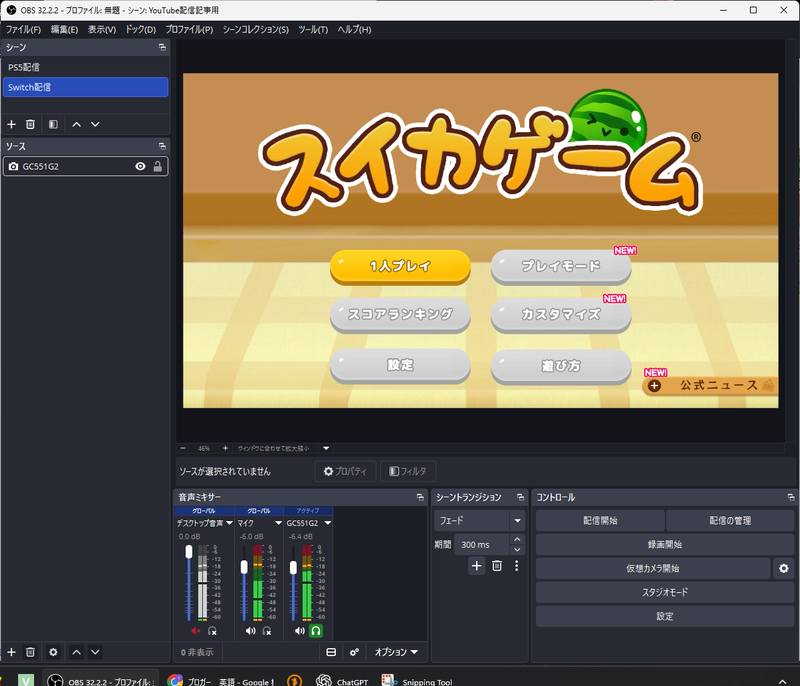The height and width of the screenshot is (686, 800).
Task: Remove the scene transition with the trash icon
Action: tap(497, 566)
